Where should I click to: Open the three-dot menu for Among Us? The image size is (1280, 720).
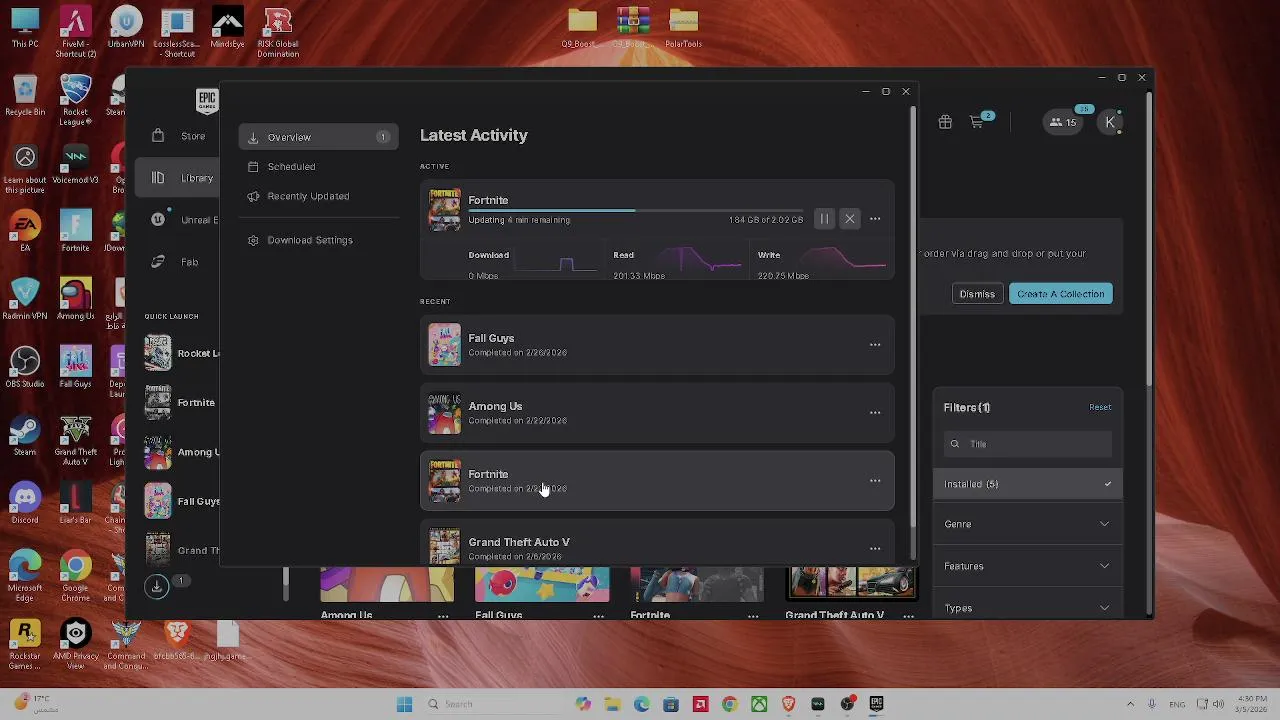(x=875, y=413)
